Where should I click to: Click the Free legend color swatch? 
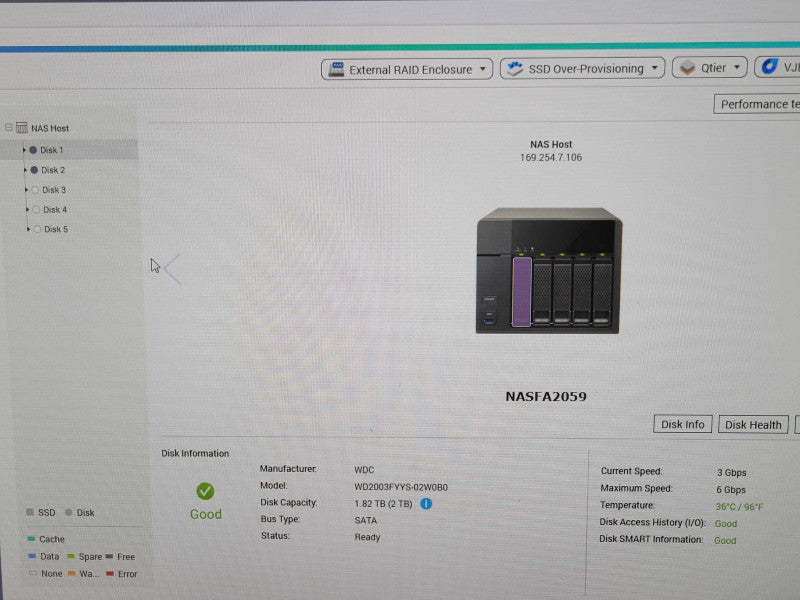click(109, 556)
